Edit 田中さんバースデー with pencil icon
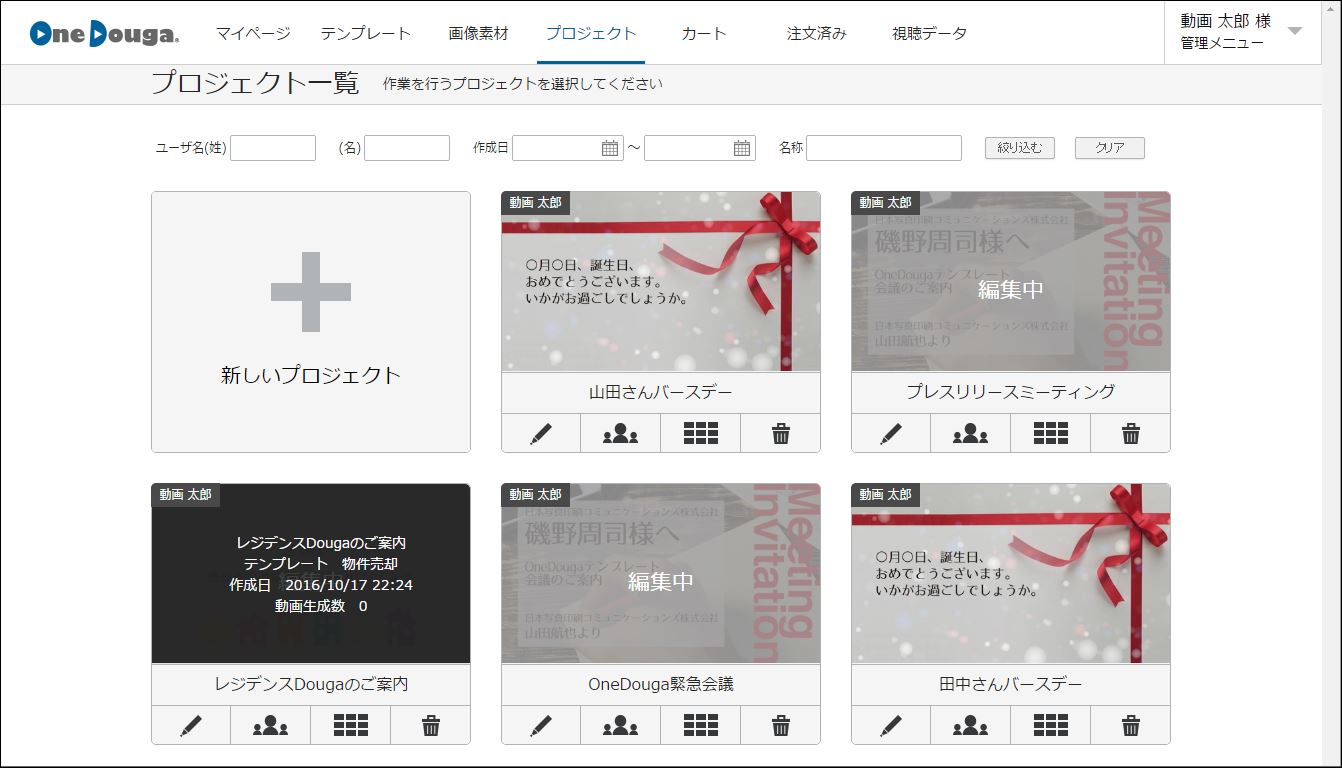Viewport: 1342px width, 768px height. click(891, 726)
